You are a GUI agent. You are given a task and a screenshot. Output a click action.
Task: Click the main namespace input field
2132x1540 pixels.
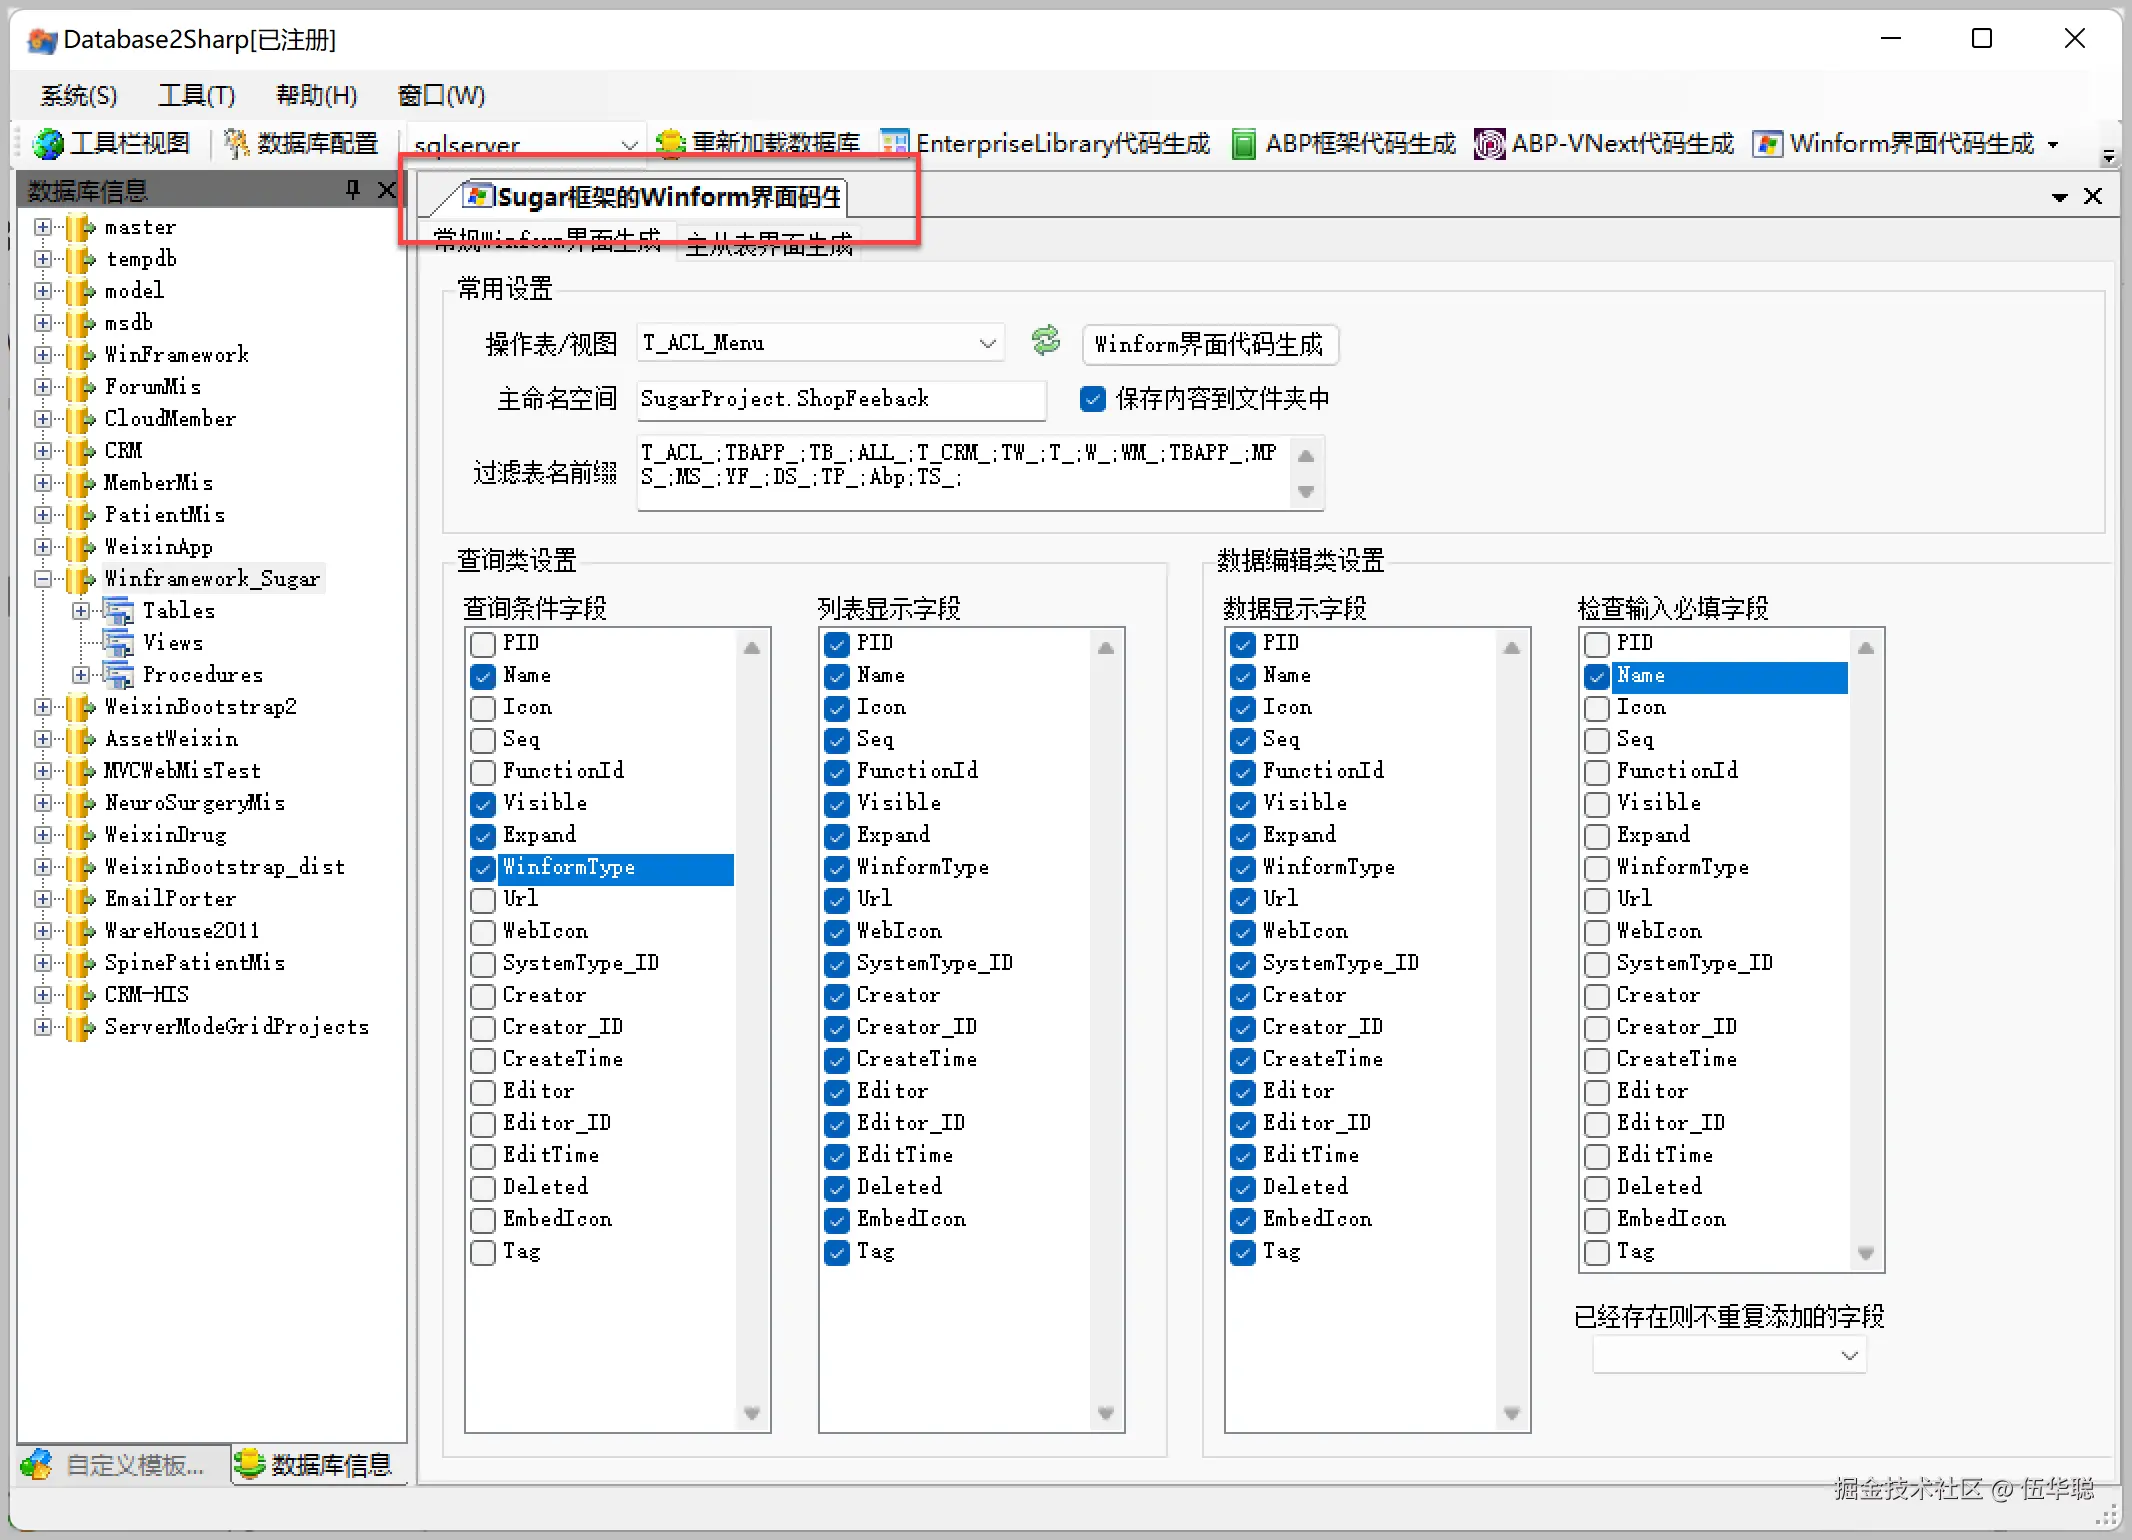(x=840, y=399)
